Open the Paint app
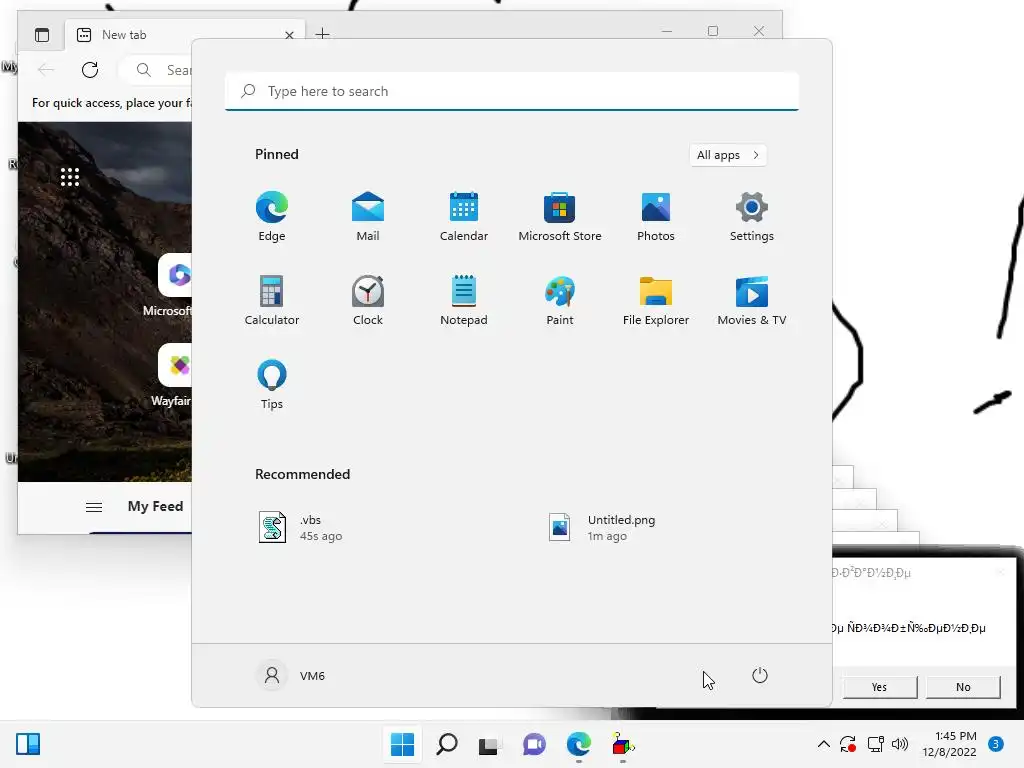 point(560,300)
